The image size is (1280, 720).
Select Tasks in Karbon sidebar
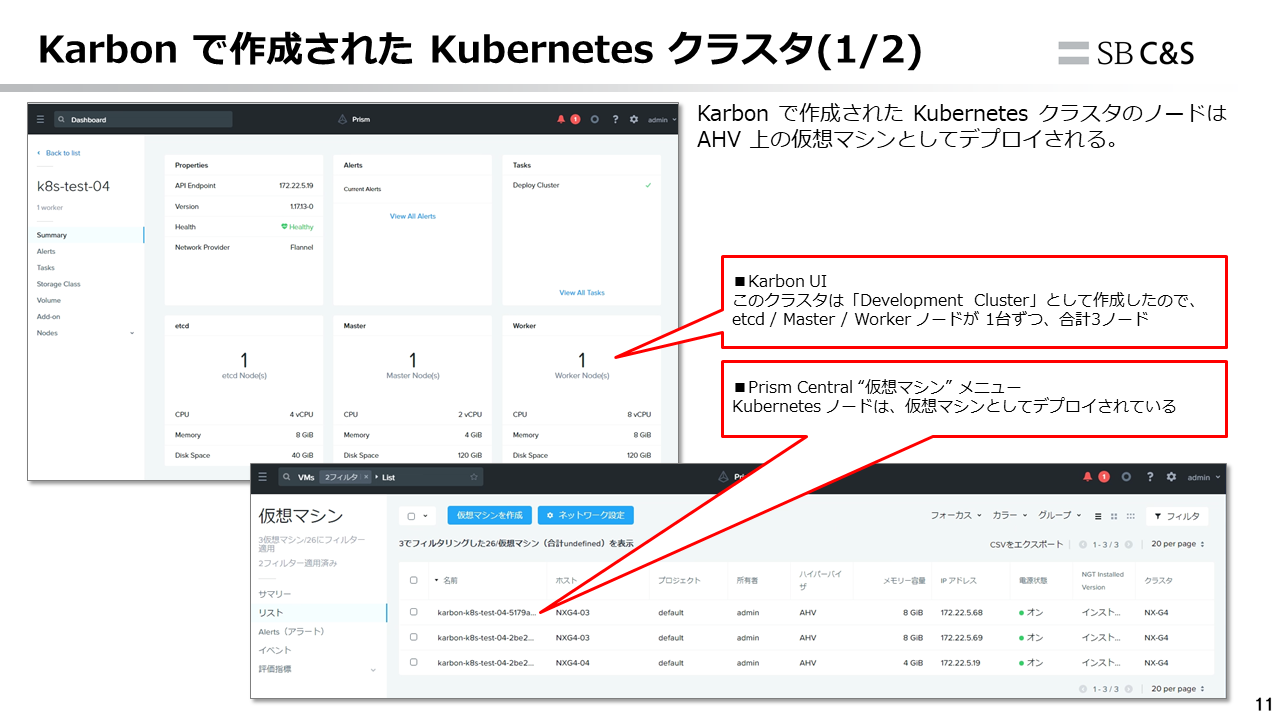pos(45,268)
